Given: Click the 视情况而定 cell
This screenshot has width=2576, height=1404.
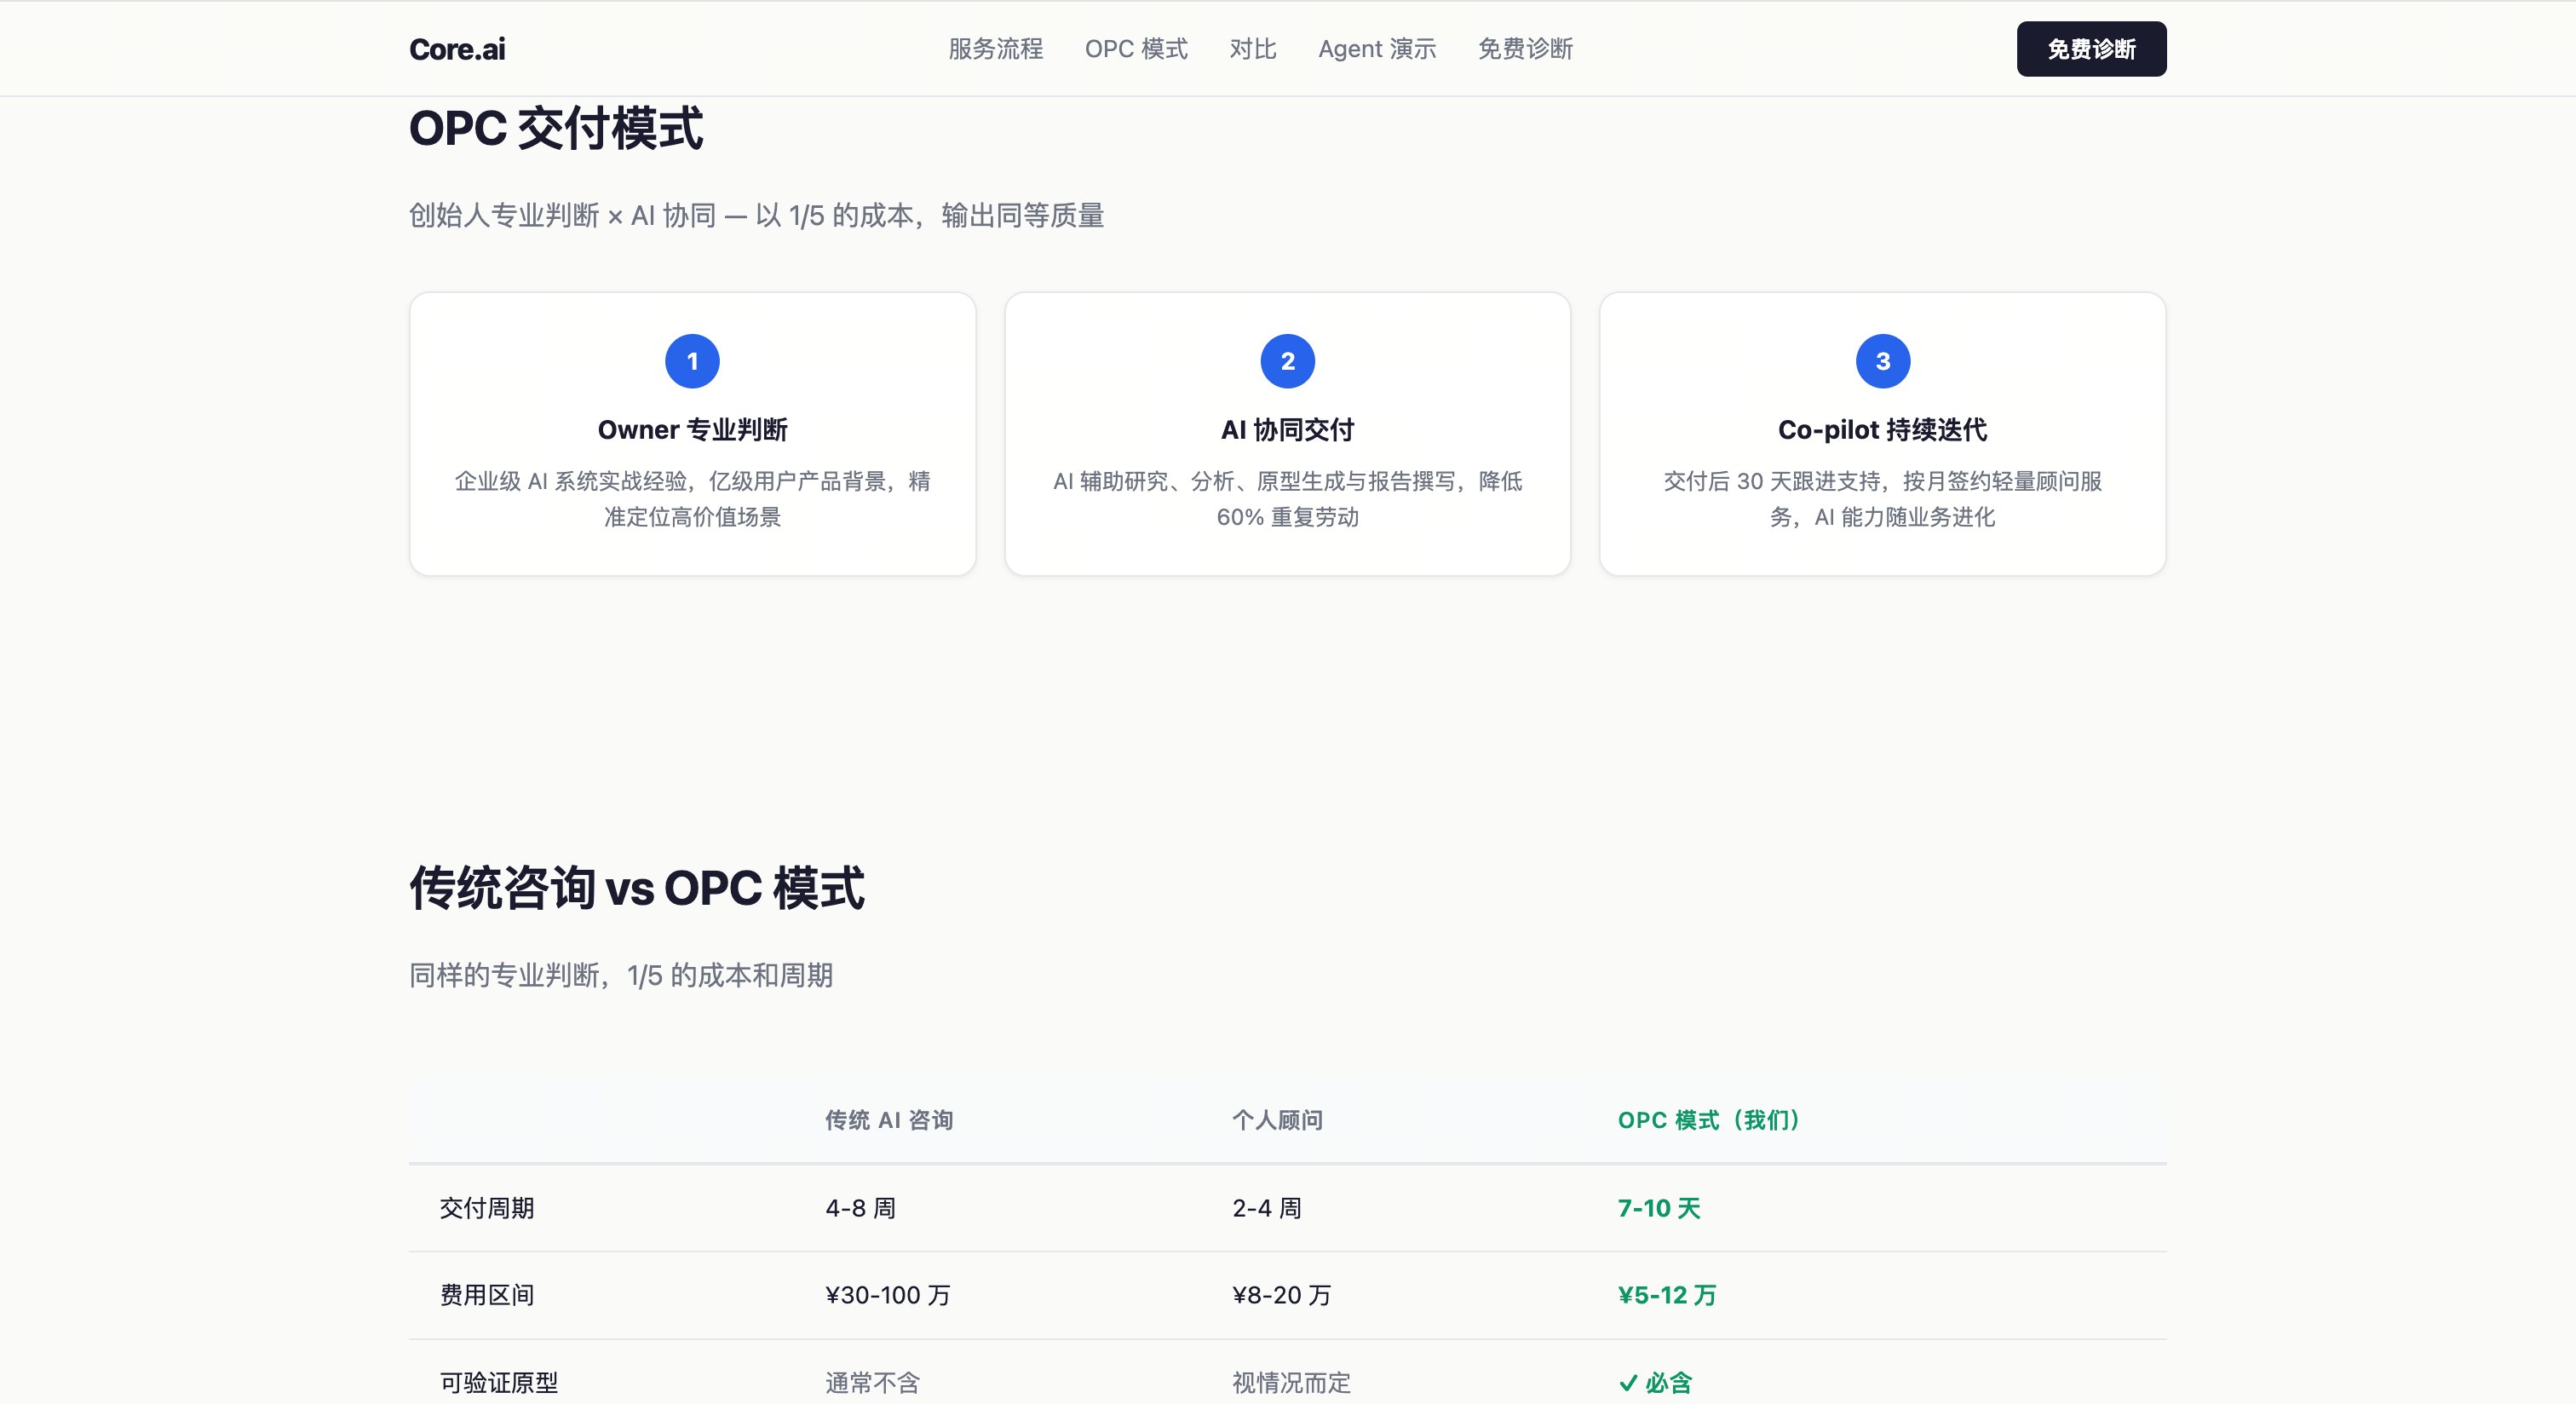Looking at the screenshot, I should (x=1291, y=1383).
